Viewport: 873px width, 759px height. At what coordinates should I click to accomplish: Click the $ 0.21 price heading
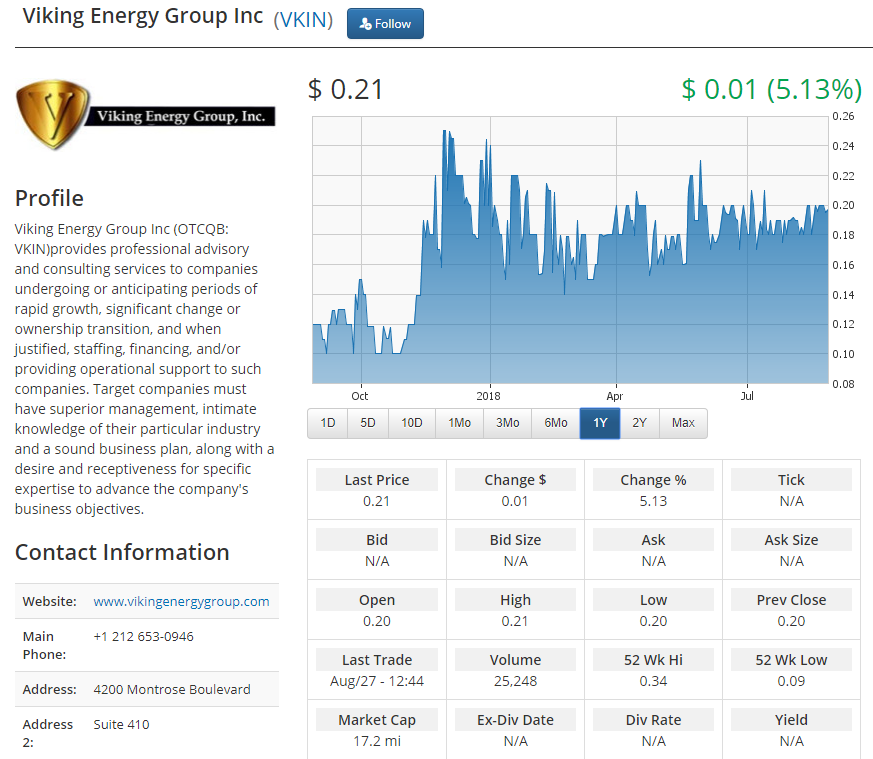click(x=345, y=90)
